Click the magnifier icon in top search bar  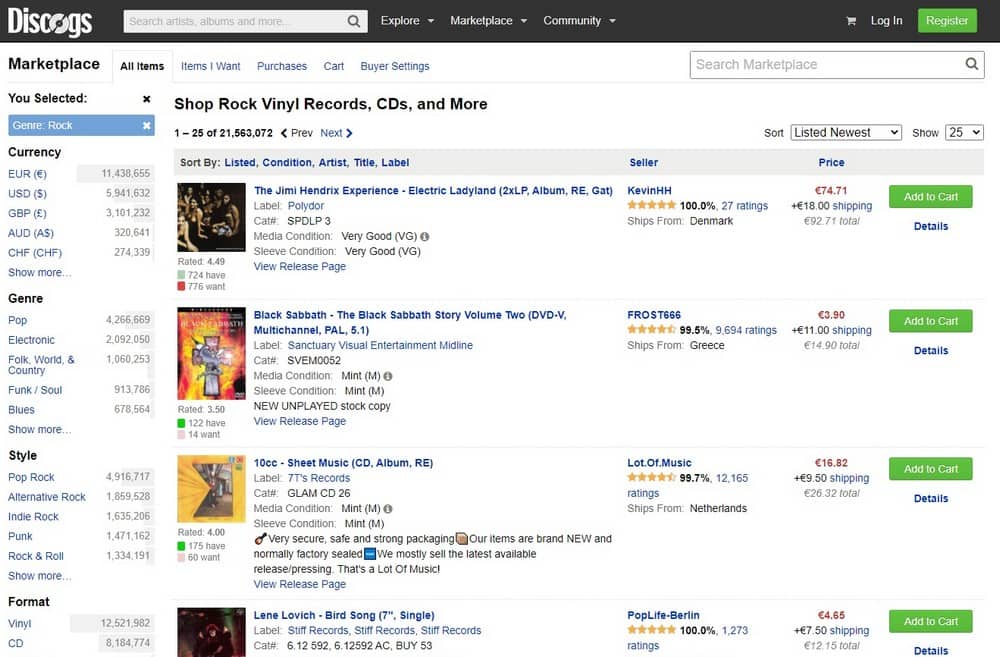pyautogui.click(x=354, y=21)
